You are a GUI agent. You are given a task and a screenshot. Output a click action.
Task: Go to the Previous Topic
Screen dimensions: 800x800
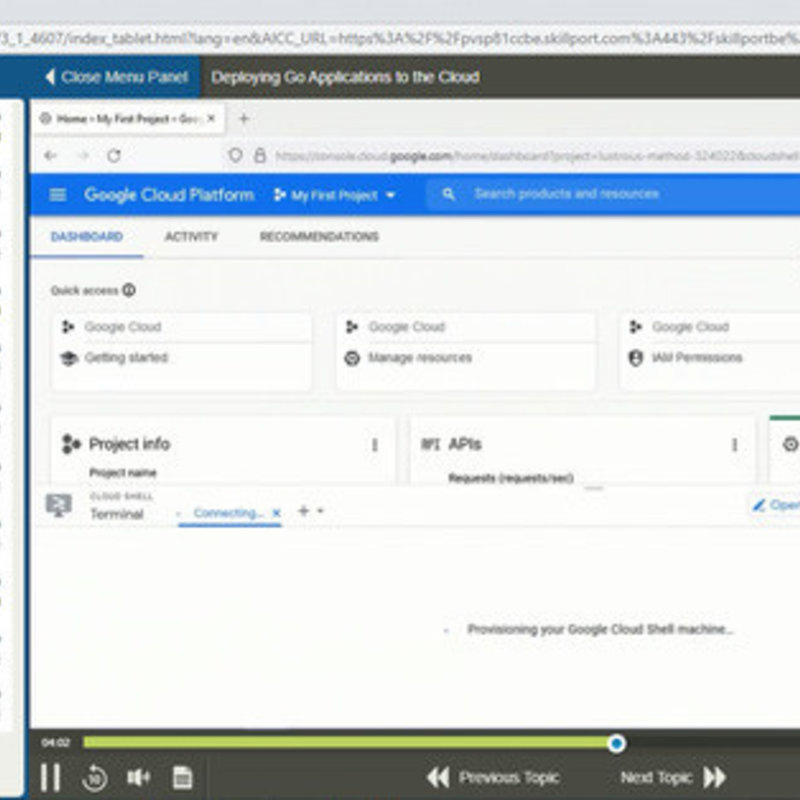(493, 778)
